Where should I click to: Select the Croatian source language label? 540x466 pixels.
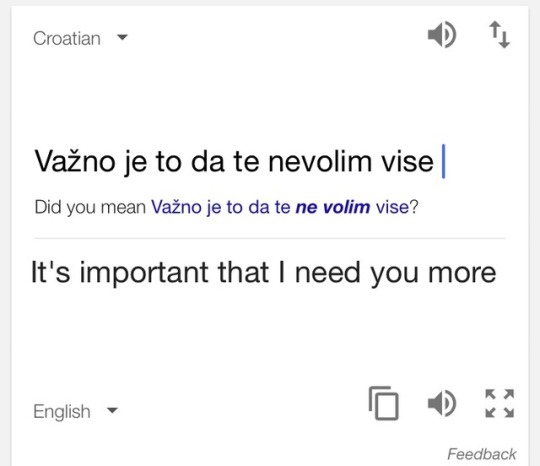[67, 38]
